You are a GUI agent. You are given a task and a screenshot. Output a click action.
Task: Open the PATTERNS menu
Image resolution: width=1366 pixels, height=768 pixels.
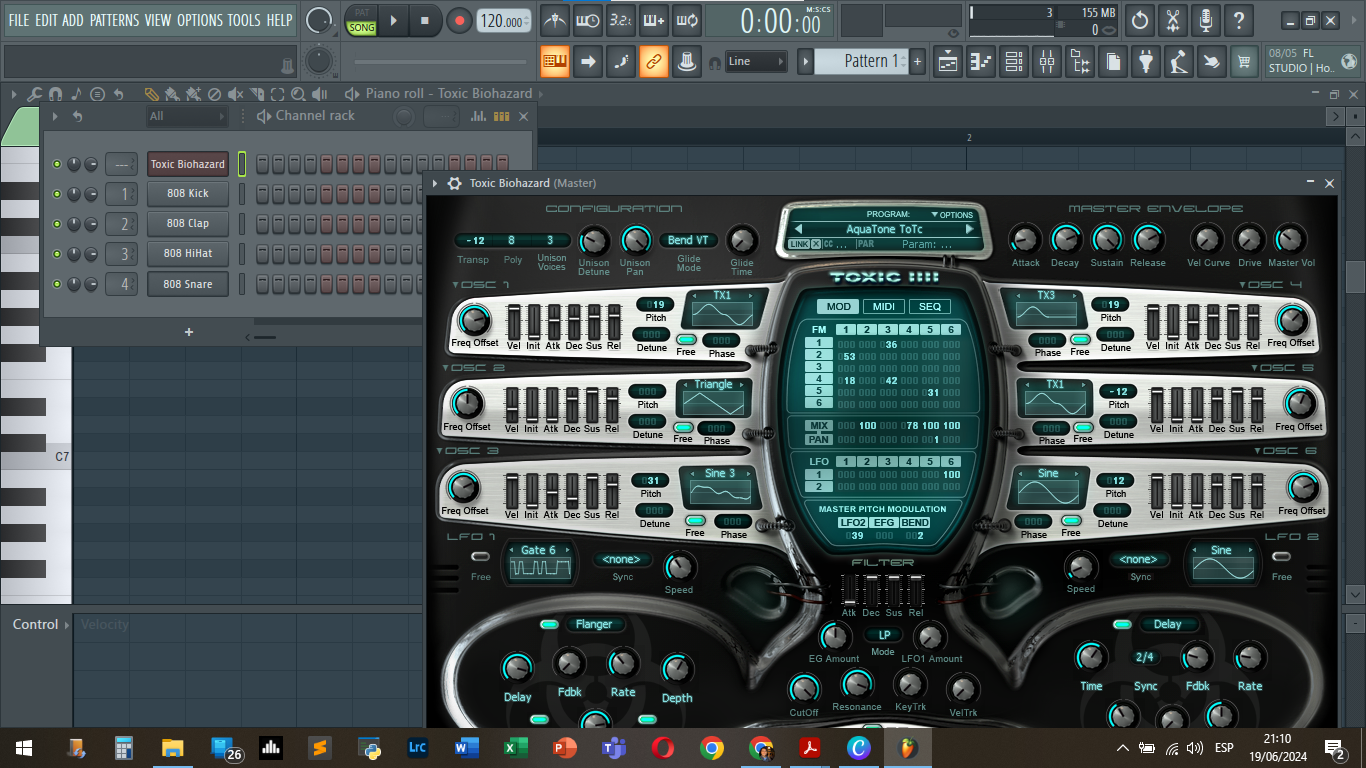coord(114,20)
